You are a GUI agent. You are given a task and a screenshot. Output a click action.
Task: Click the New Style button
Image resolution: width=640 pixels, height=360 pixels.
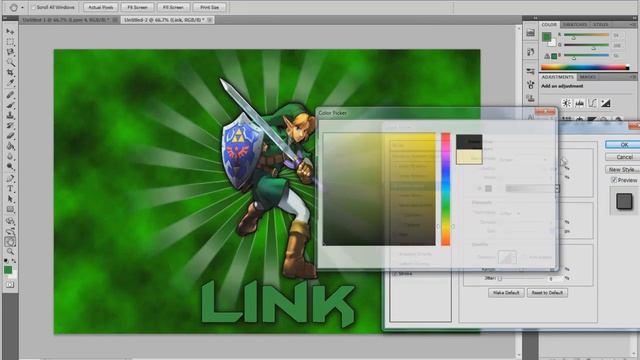pyautogui.click(x=623, y=169)
